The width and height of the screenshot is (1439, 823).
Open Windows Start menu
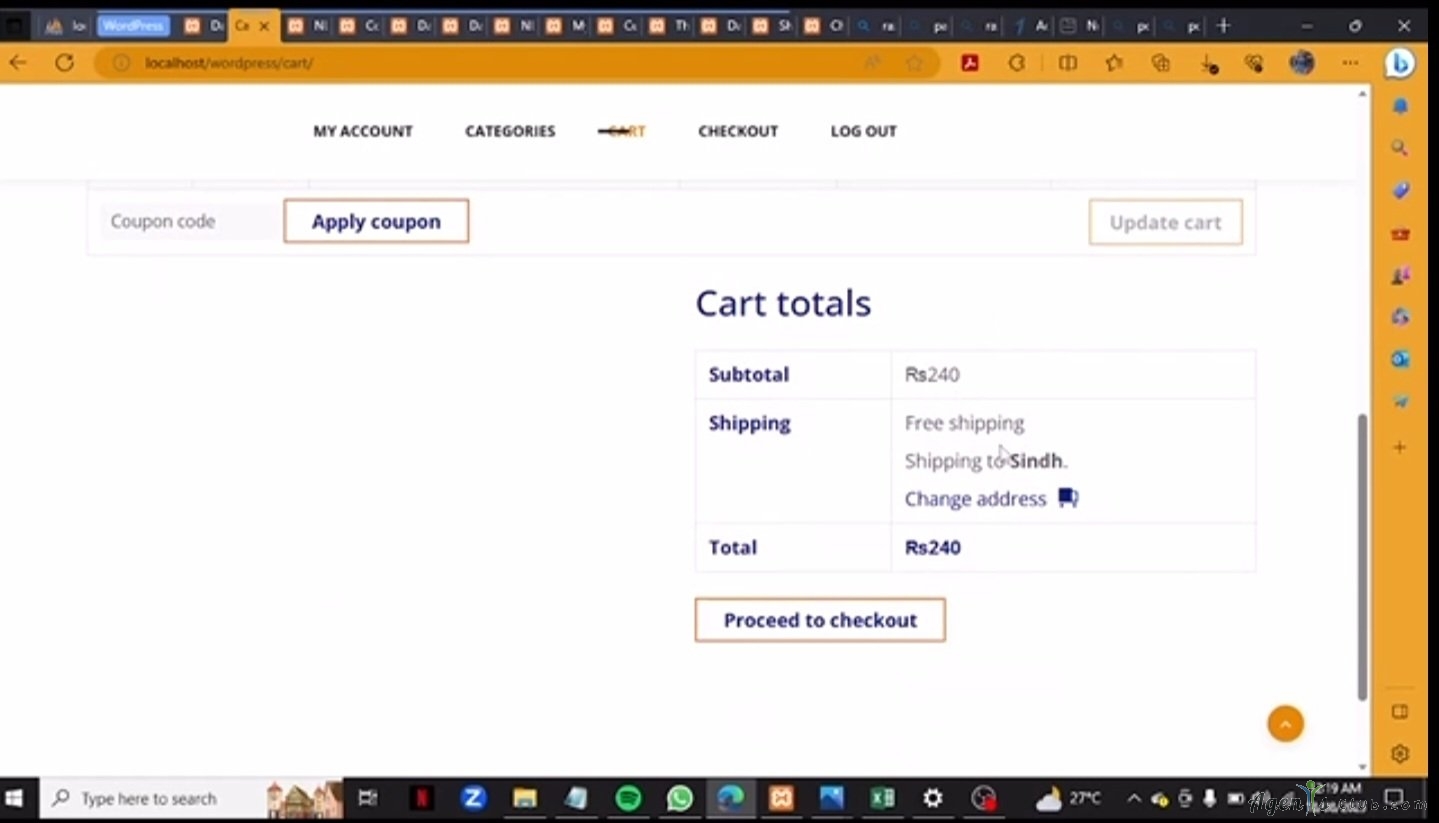[x=15, y=798]
